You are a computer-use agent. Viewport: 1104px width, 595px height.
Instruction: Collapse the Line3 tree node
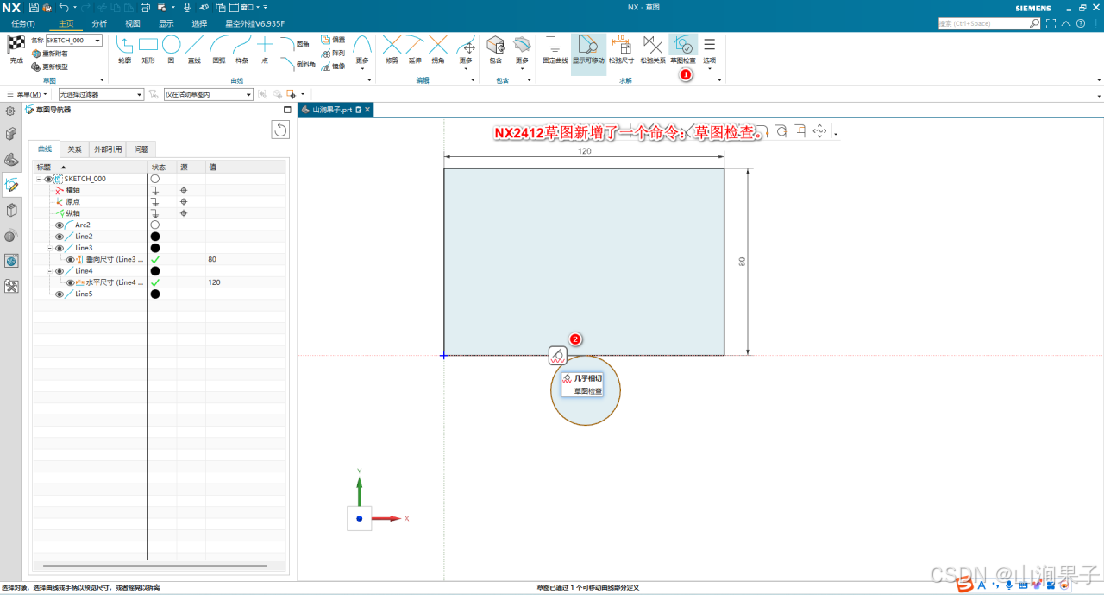click(50, 248)
